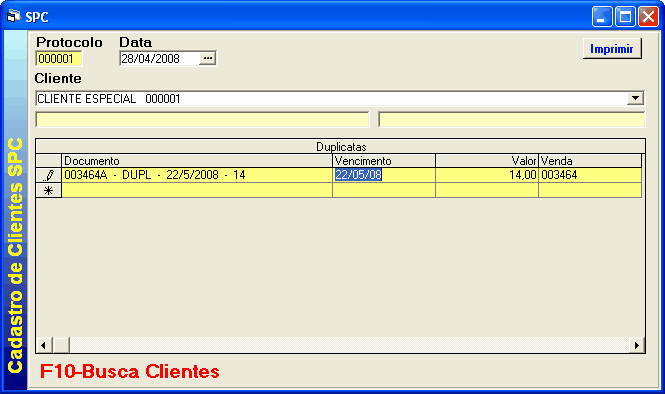
Task: Click the left yellow field below Cliente
Action: tap(202, 120)
